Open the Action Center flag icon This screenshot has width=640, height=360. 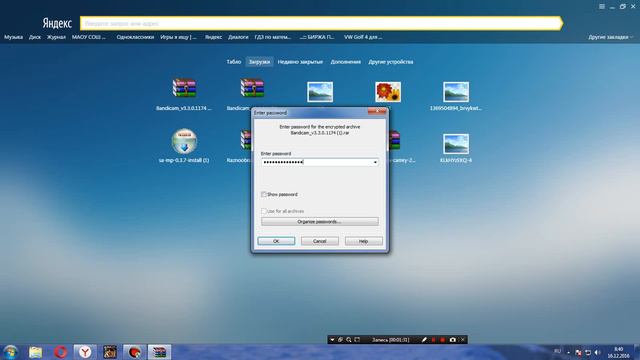[x=578, y=352]
